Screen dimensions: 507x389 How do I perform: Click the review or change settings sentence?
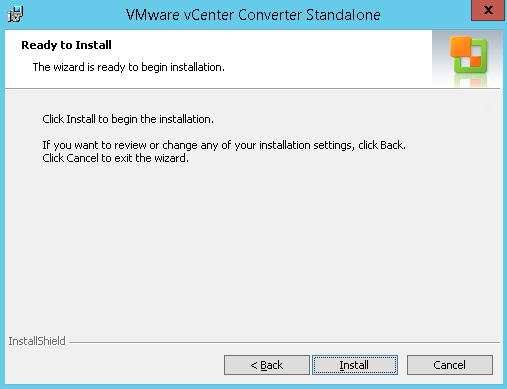pos(224,145)
